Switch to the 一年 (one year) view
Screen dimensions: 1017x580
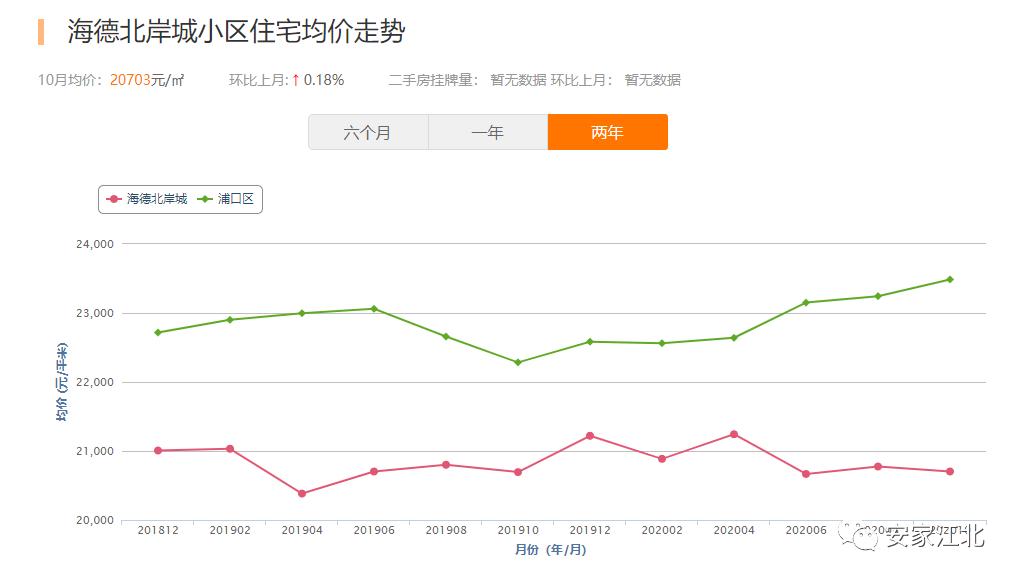(x=487, y=131)
